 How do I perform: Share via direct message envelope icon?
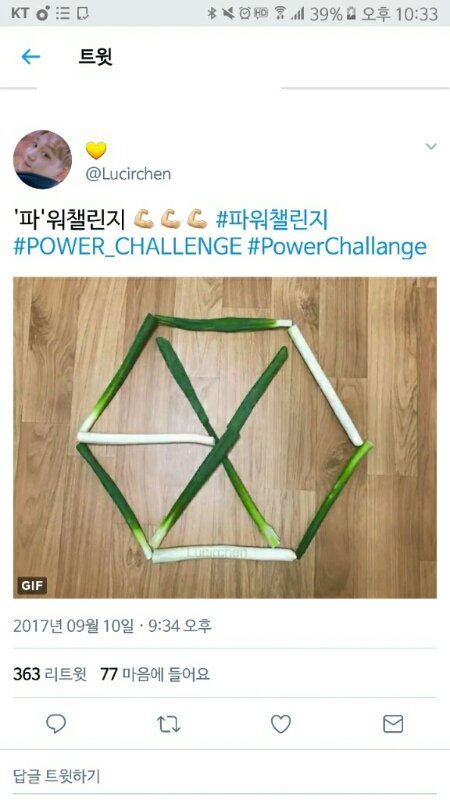[393, 724]
